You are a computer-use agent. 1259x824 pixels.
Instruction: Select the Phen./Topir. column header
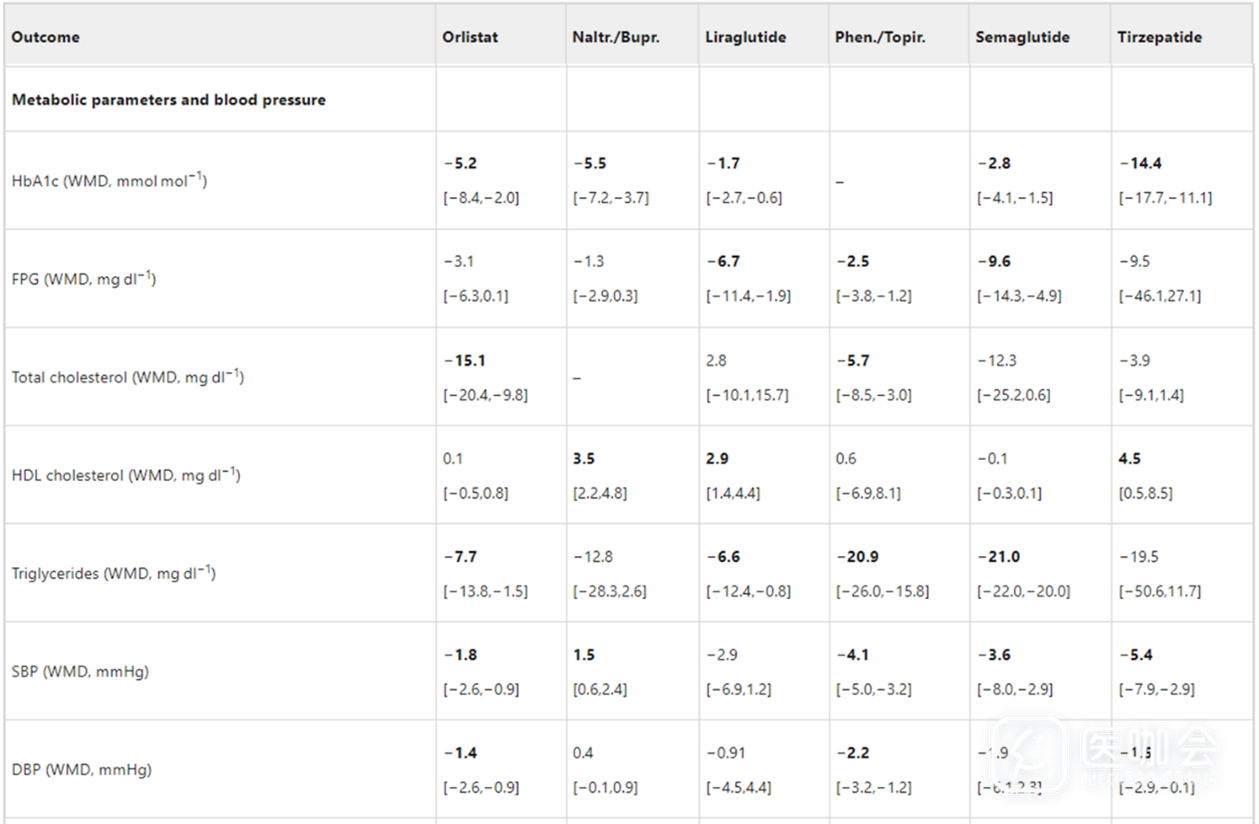coord(880,37)
